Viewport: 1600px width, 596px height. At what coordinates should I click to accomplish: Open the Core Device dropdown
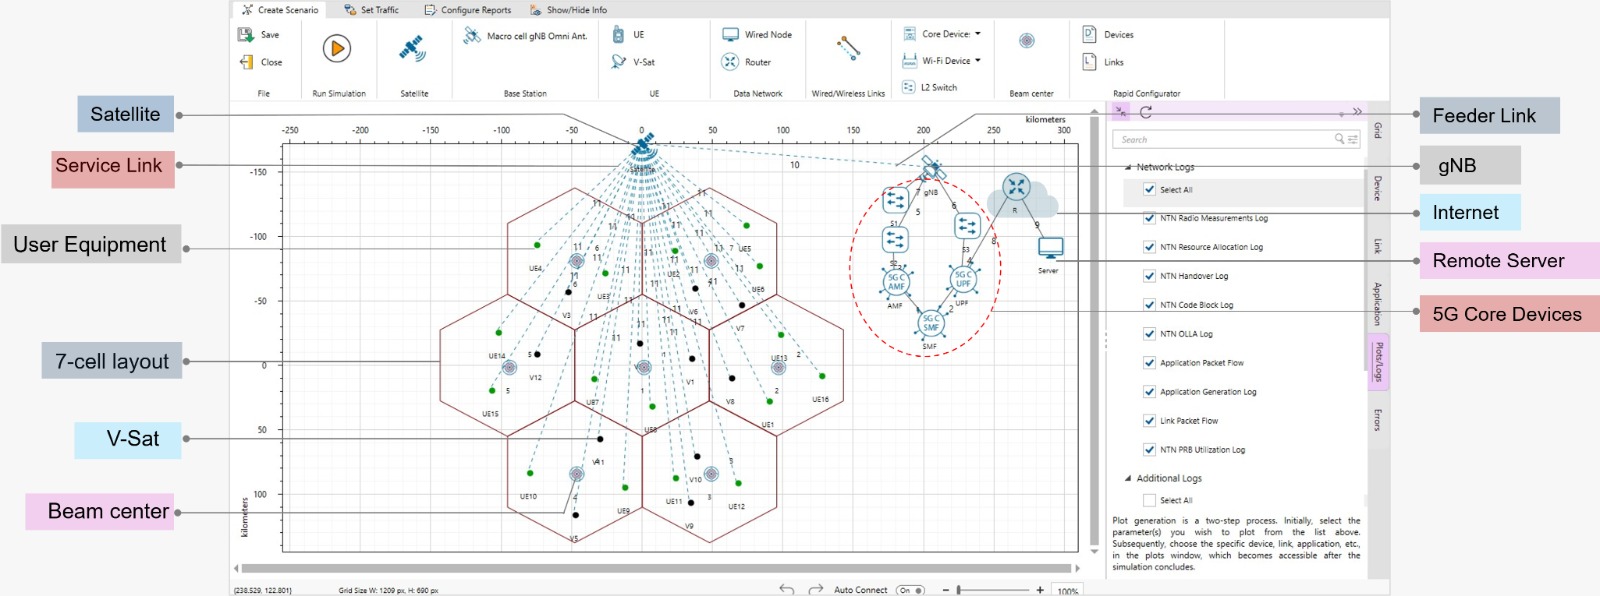point(977,34)
